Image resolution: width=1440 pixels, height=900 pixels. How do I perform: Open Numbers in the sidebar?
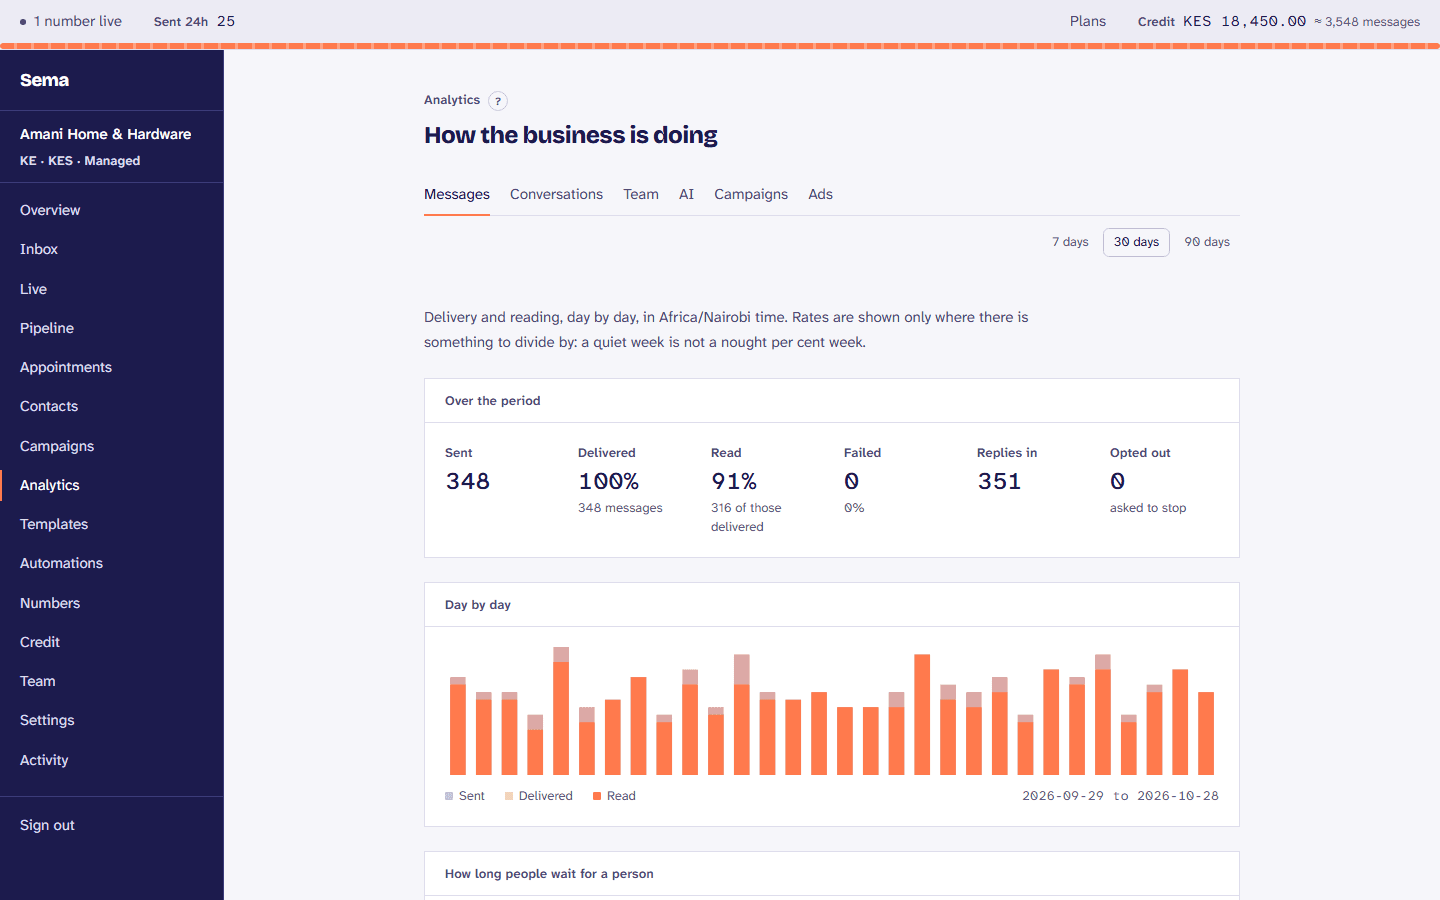point(112,603)
